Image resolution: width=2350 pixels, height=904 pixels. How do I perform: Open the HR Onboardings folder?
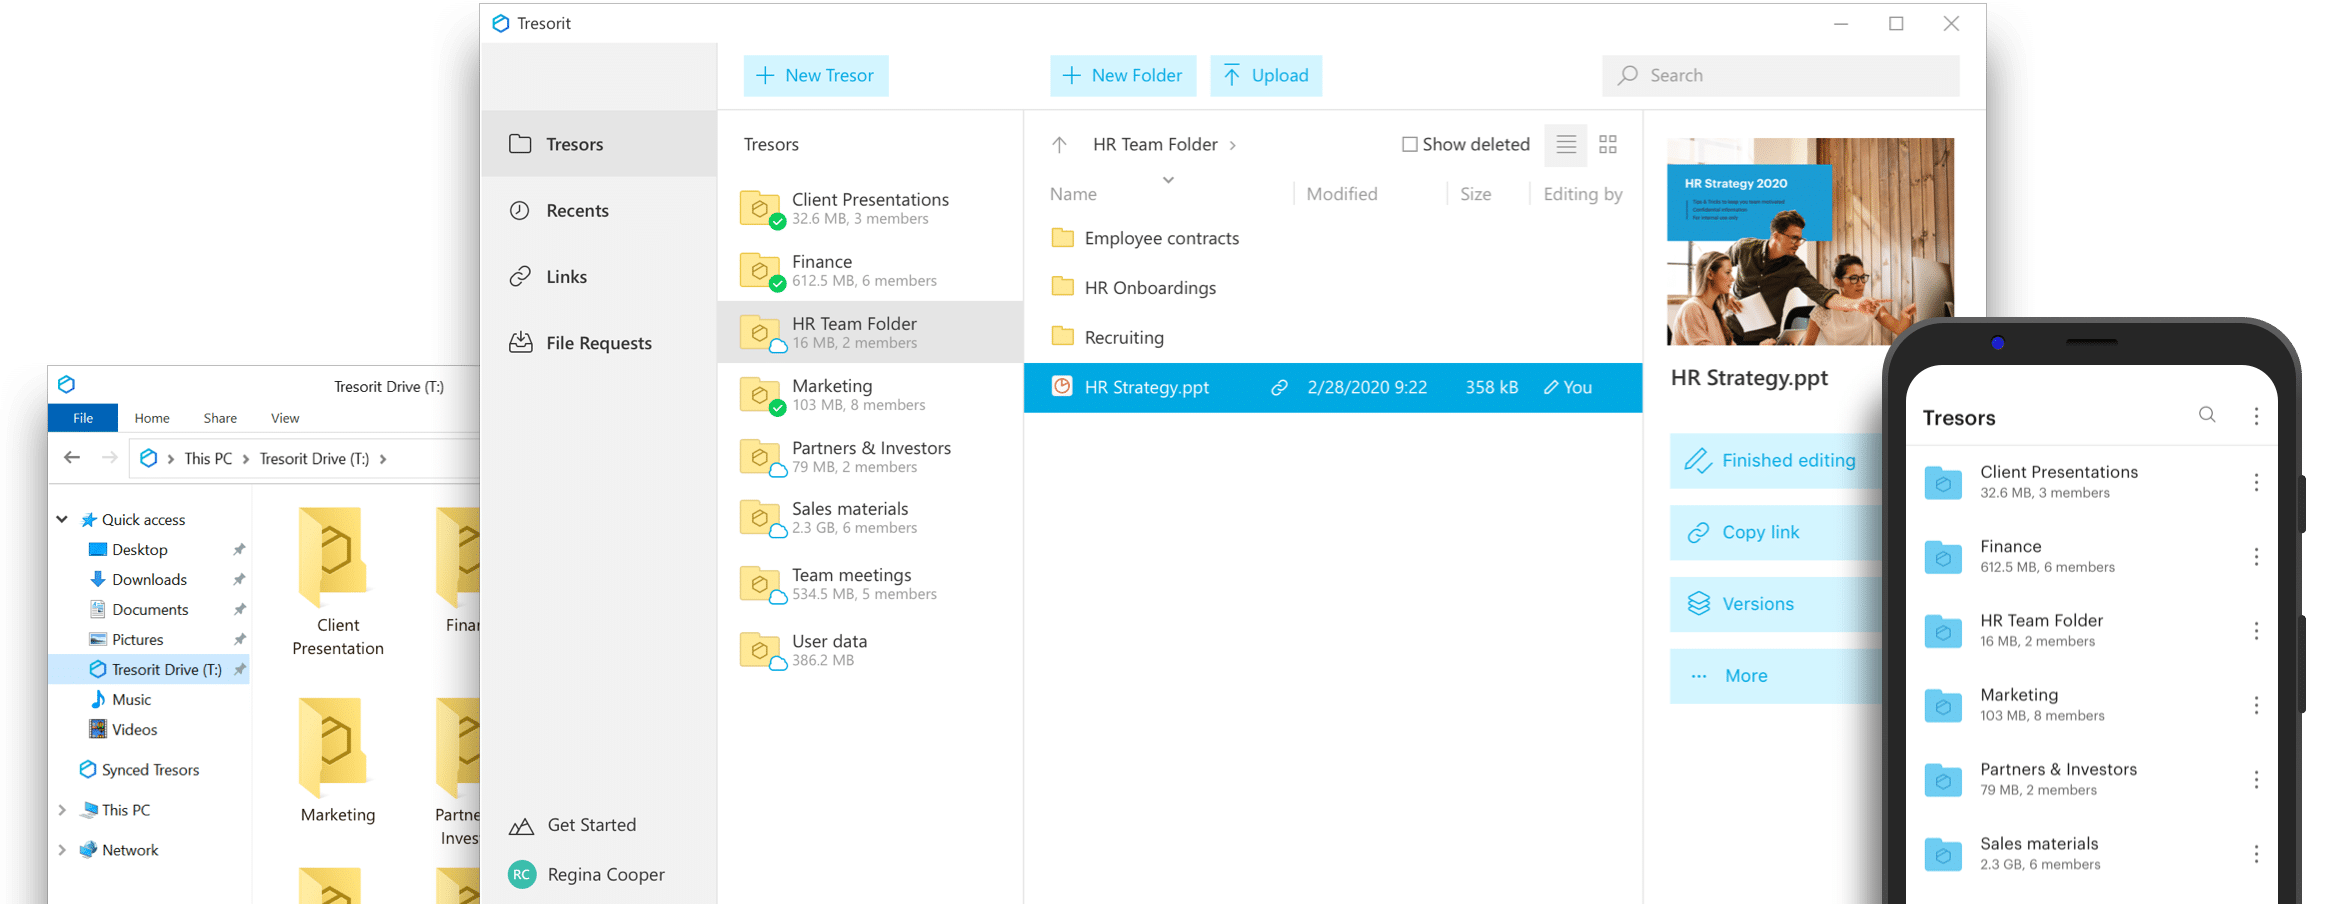(1333, 288)
